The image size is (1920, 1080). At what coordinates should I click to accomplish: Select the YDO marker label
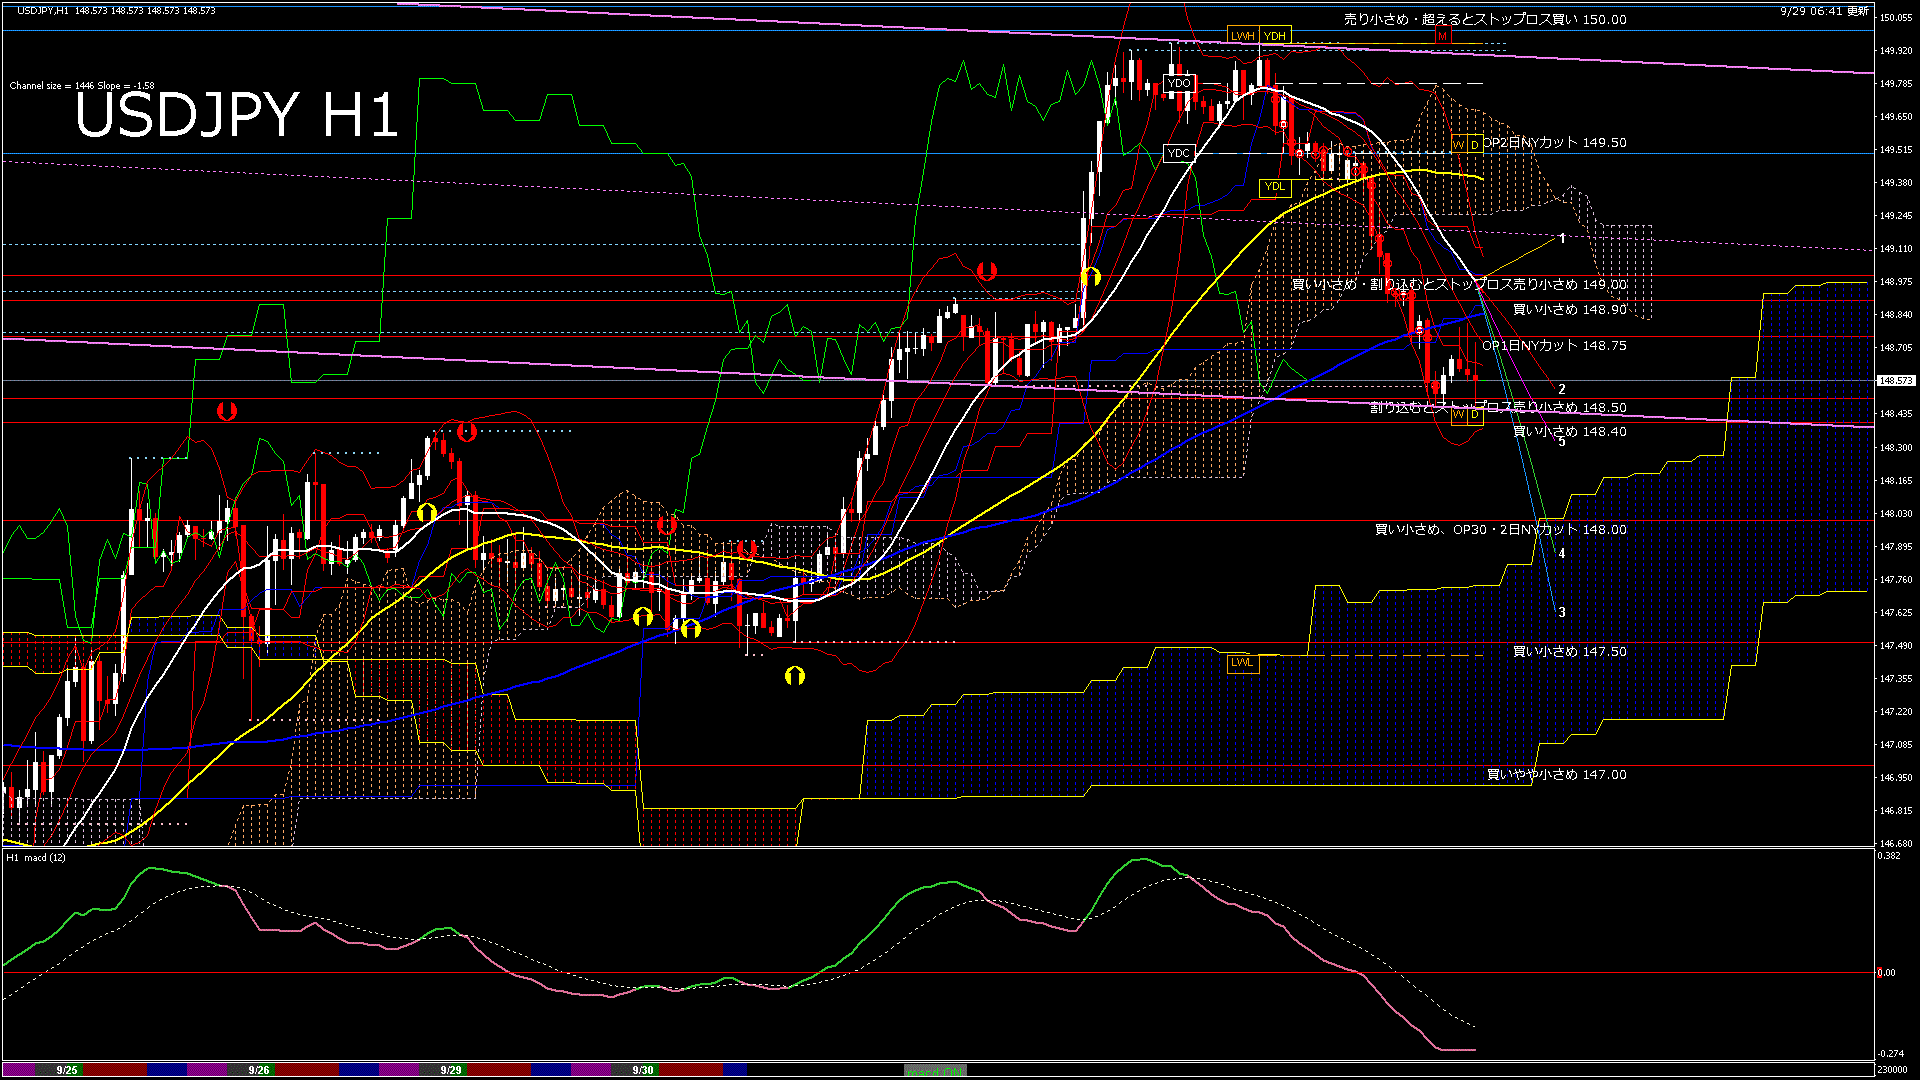(1179, 83)
